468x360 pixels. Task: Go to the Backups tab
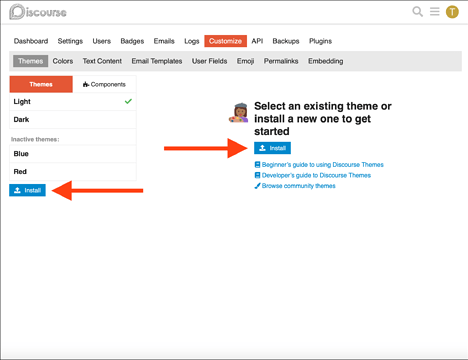click(x=286, y=41)
